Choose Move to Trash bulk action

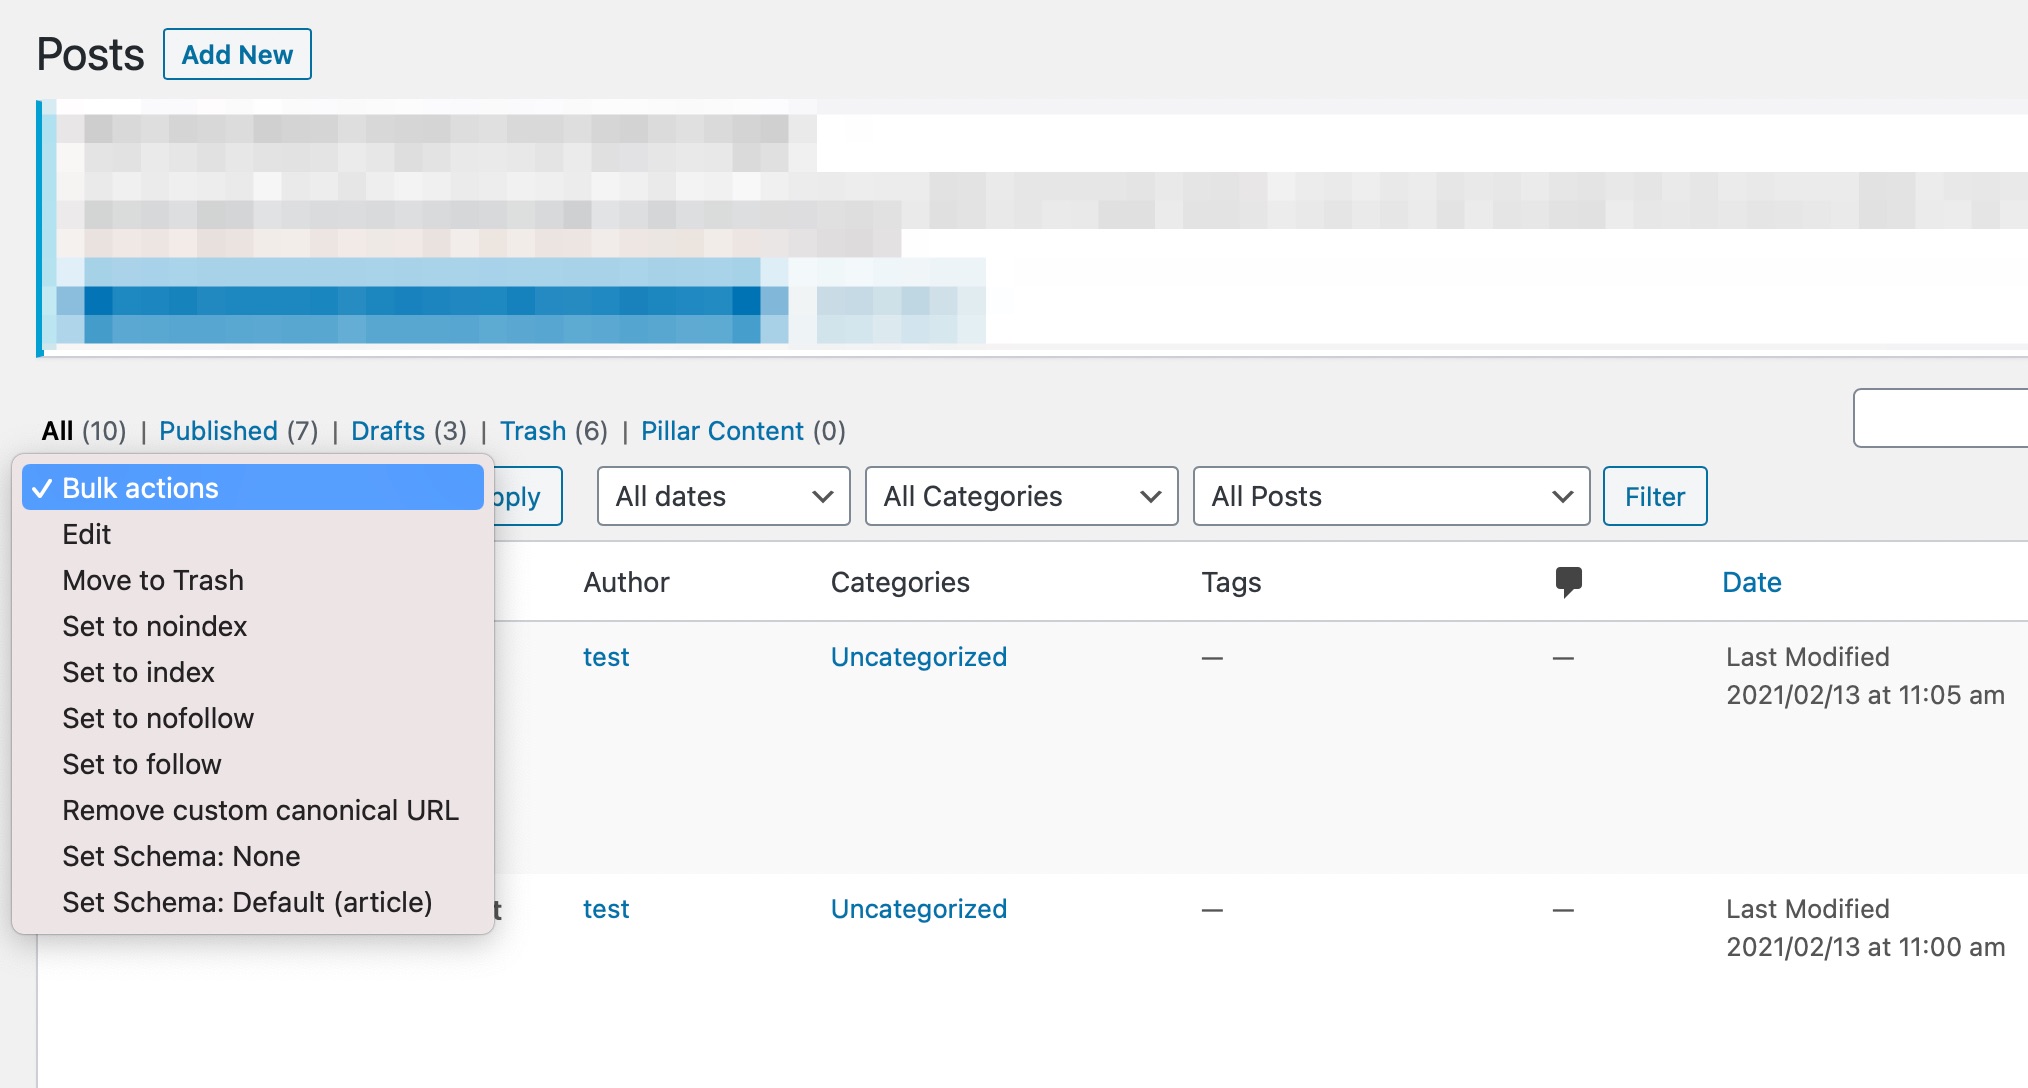(153, 580)
